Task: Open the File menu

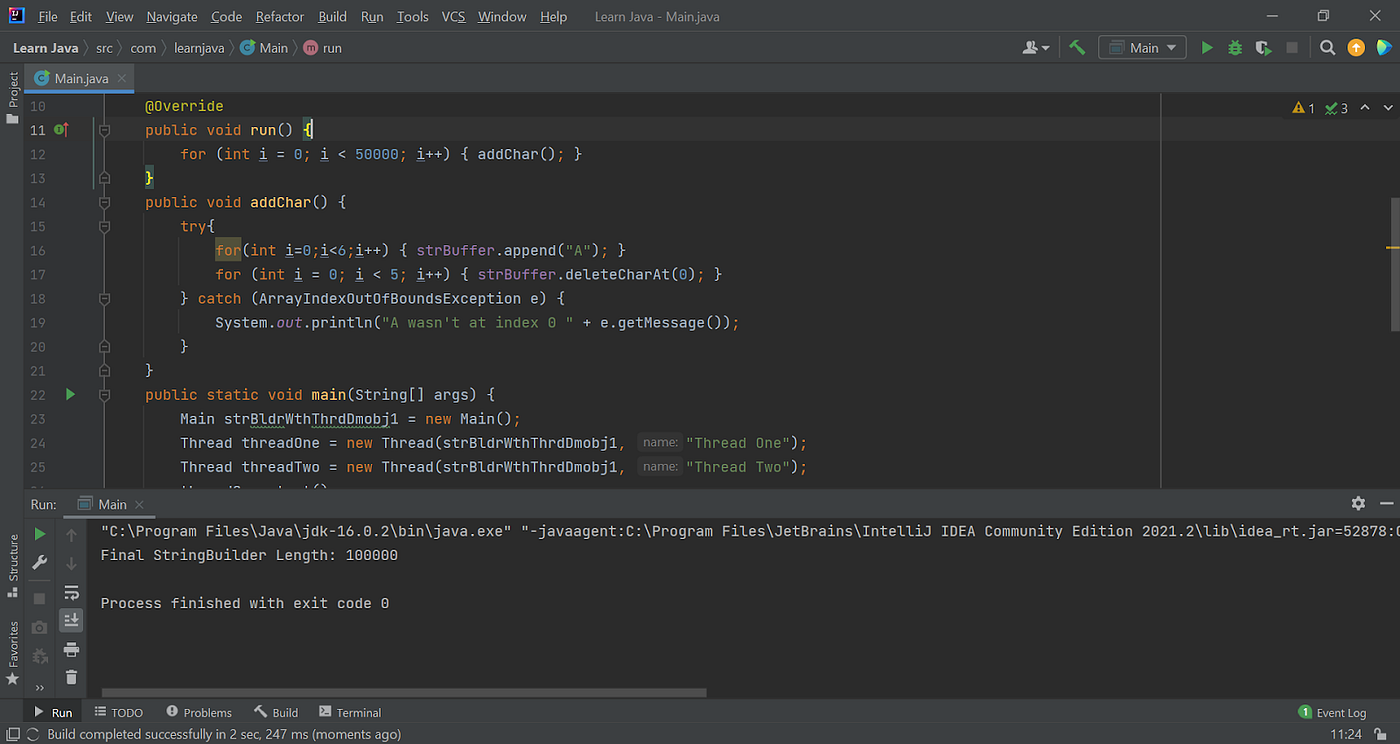Action: pyautogui.click(x=48, y=17)
